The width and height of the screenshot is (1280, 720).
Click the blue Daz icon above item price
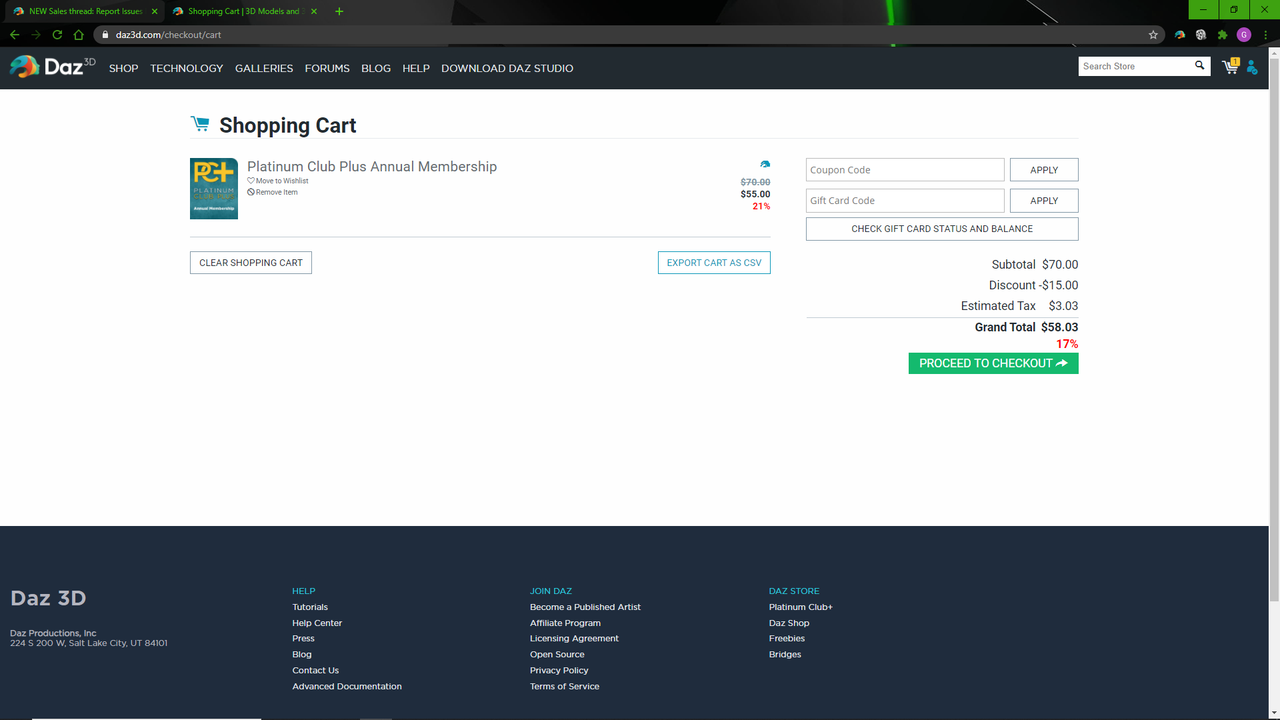pos(765,165)
